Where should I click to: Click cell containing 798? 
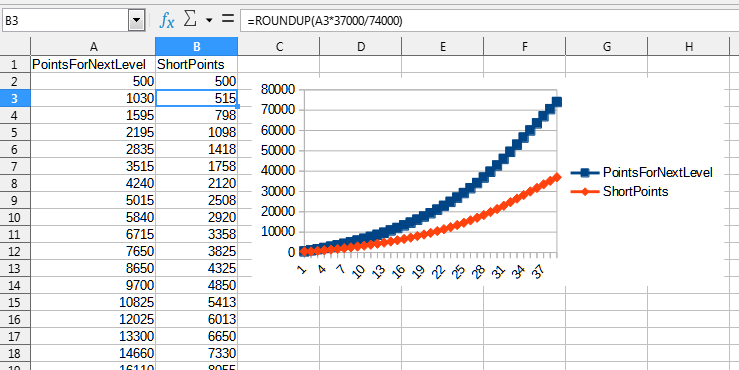(x=197, y=115)
